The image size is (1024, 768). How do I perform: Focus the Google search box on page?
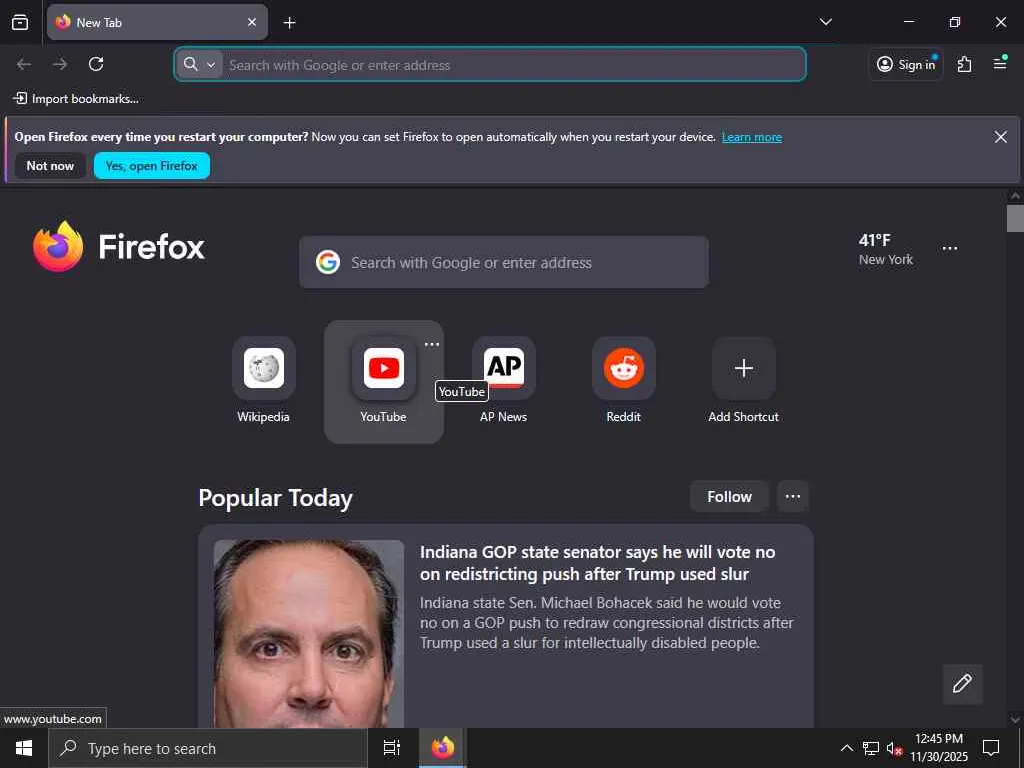pyautogui.click(x=504, y=263)
